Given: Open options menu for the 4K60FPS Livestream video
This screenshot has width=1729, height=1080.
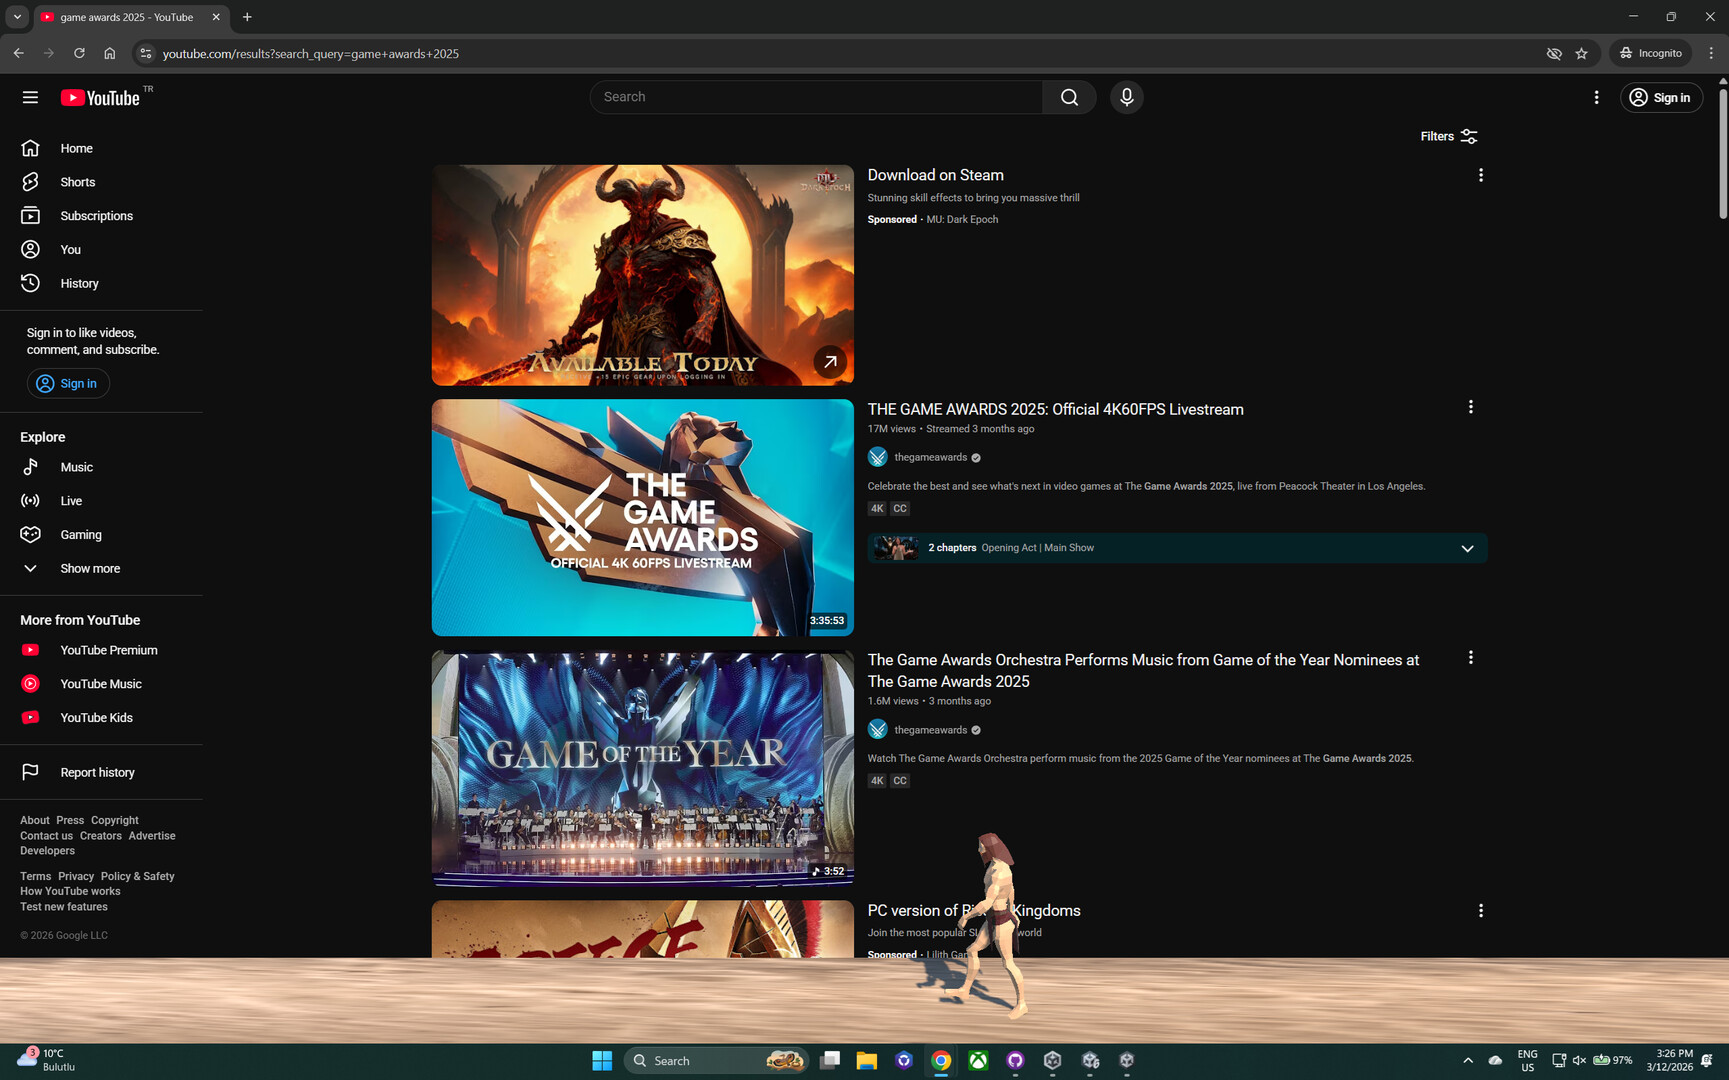Looking at the screenshot, I should click(x=1470, y=407).
